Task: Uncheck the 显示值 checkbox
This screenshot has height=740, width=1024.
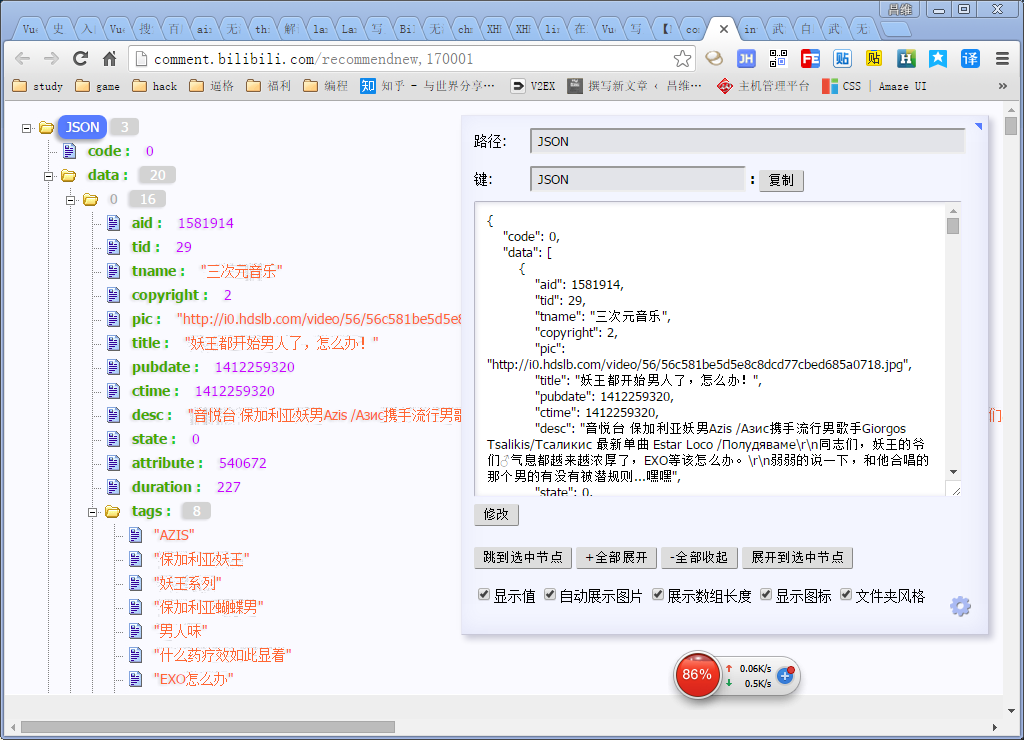Action: (483, 595)
